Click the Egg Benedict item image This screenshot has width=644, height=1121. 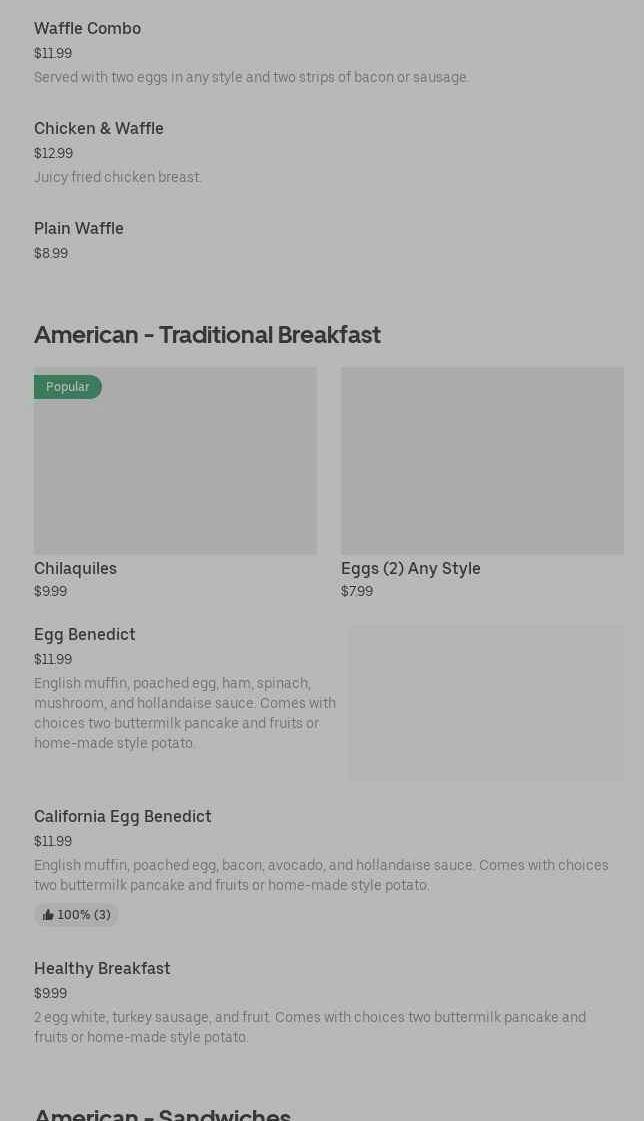(x=486, y=703)
